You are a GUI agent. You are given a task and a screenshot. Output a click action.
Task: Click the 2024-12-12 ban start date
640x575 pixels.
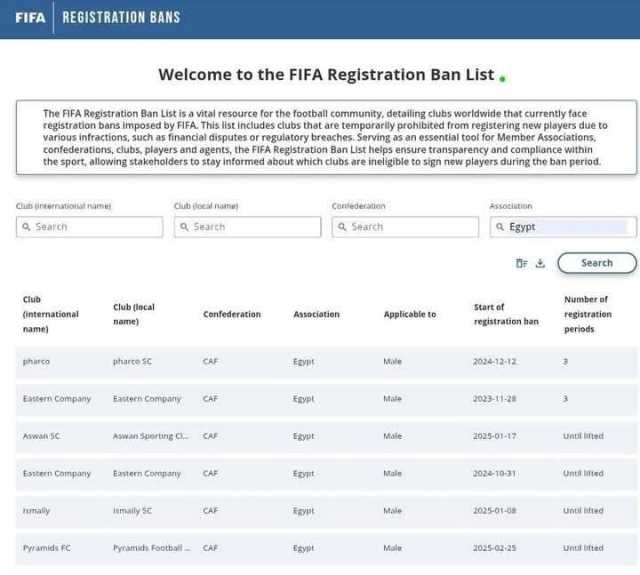tap(495, 362)
